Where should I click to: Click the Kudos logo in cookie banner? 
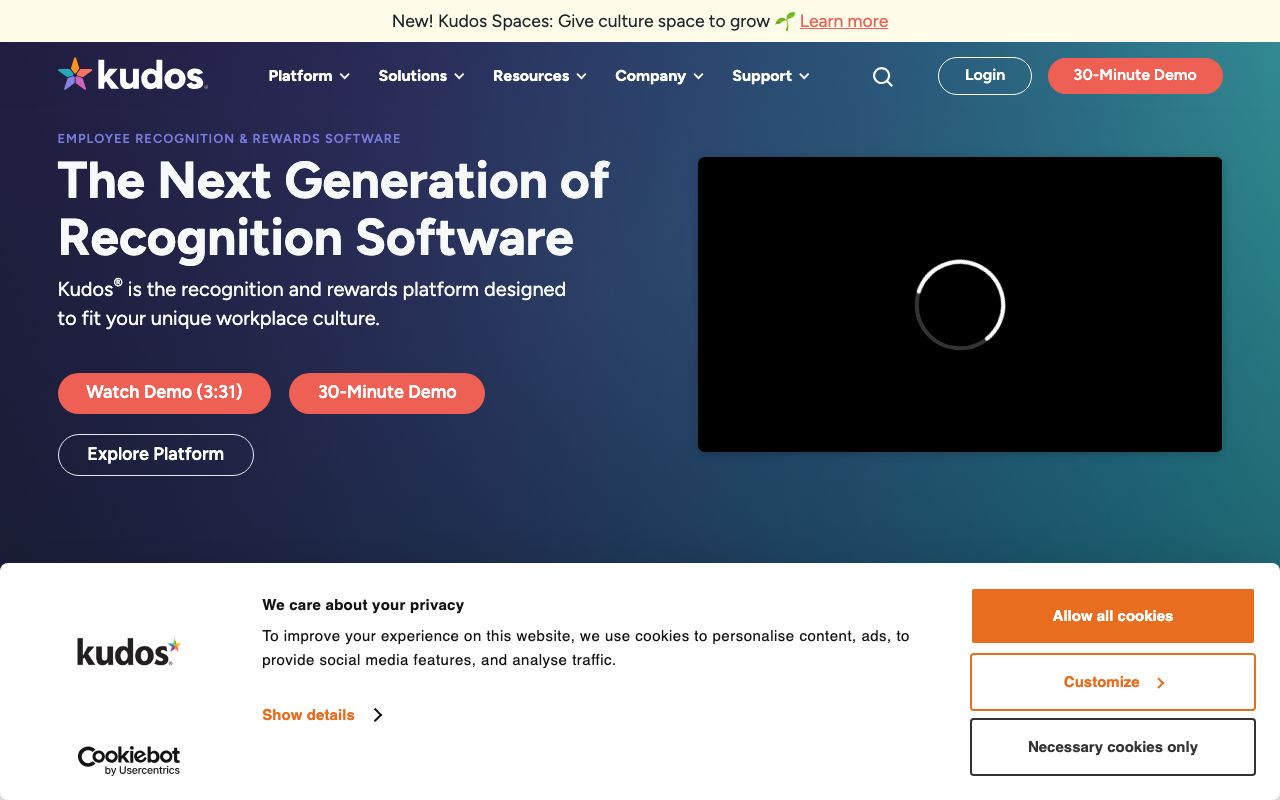click(x=129, y=652)
